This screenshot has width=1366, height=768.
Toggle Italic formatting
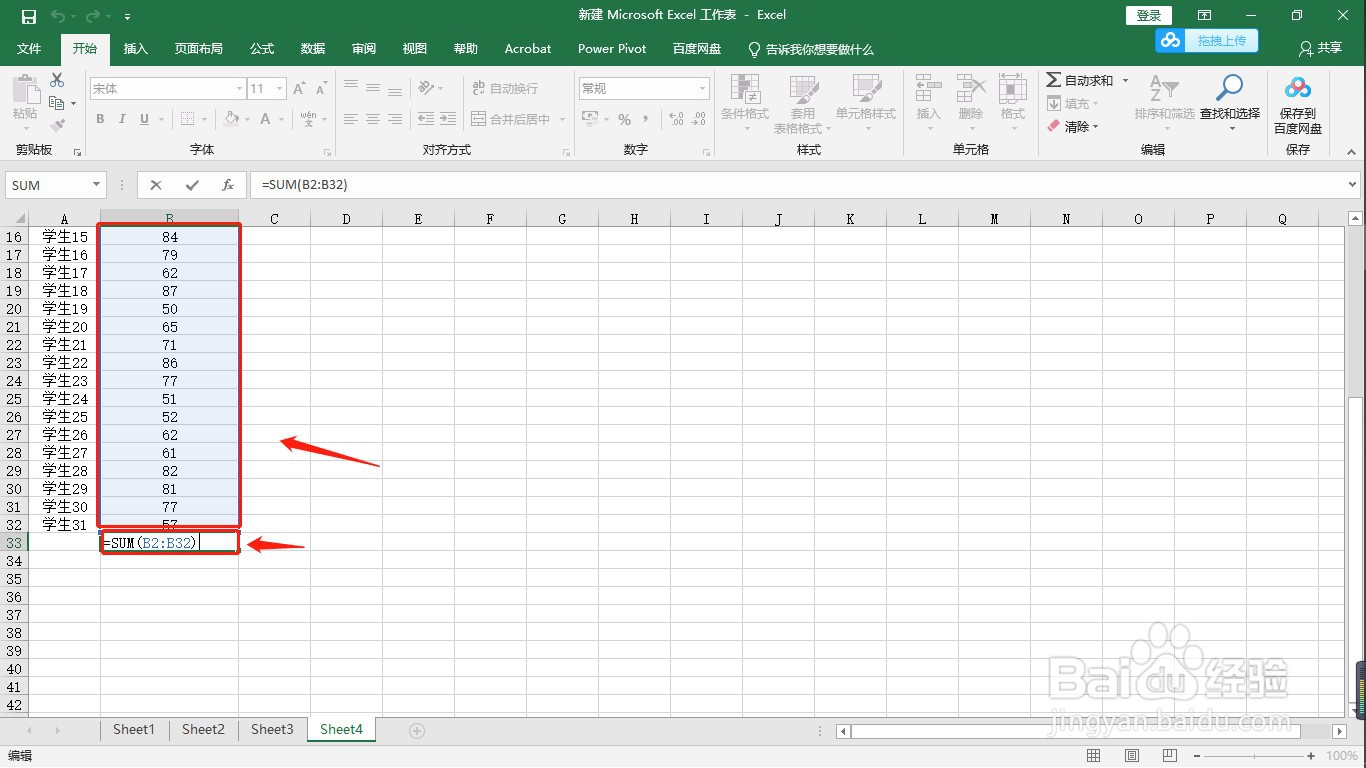122,119
